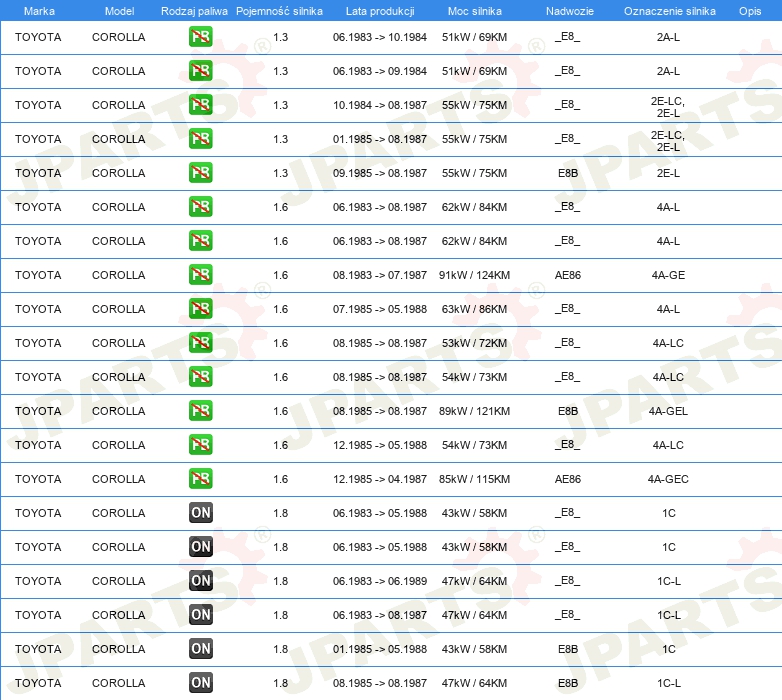Select petrol icon in 12.1985 -> 05.1988 row
The image size is (782, 700).
pos(200,445)
